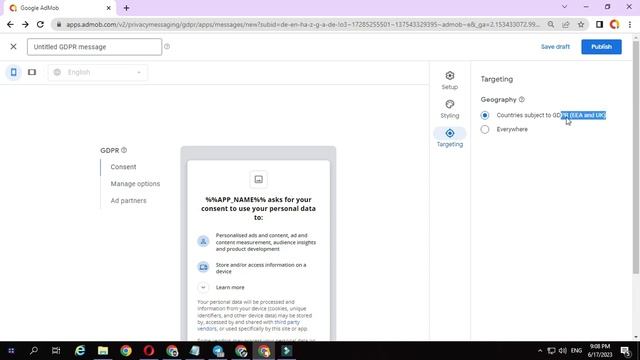Click the store information device icon

[x=203, y=267]
